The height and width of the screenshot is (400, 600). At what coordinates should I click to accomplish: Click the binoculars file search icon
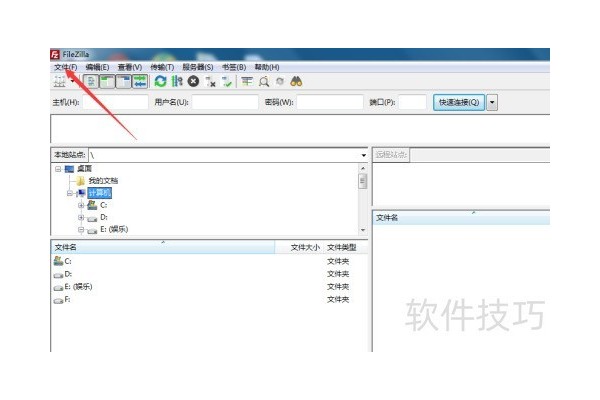pos(297,81)
